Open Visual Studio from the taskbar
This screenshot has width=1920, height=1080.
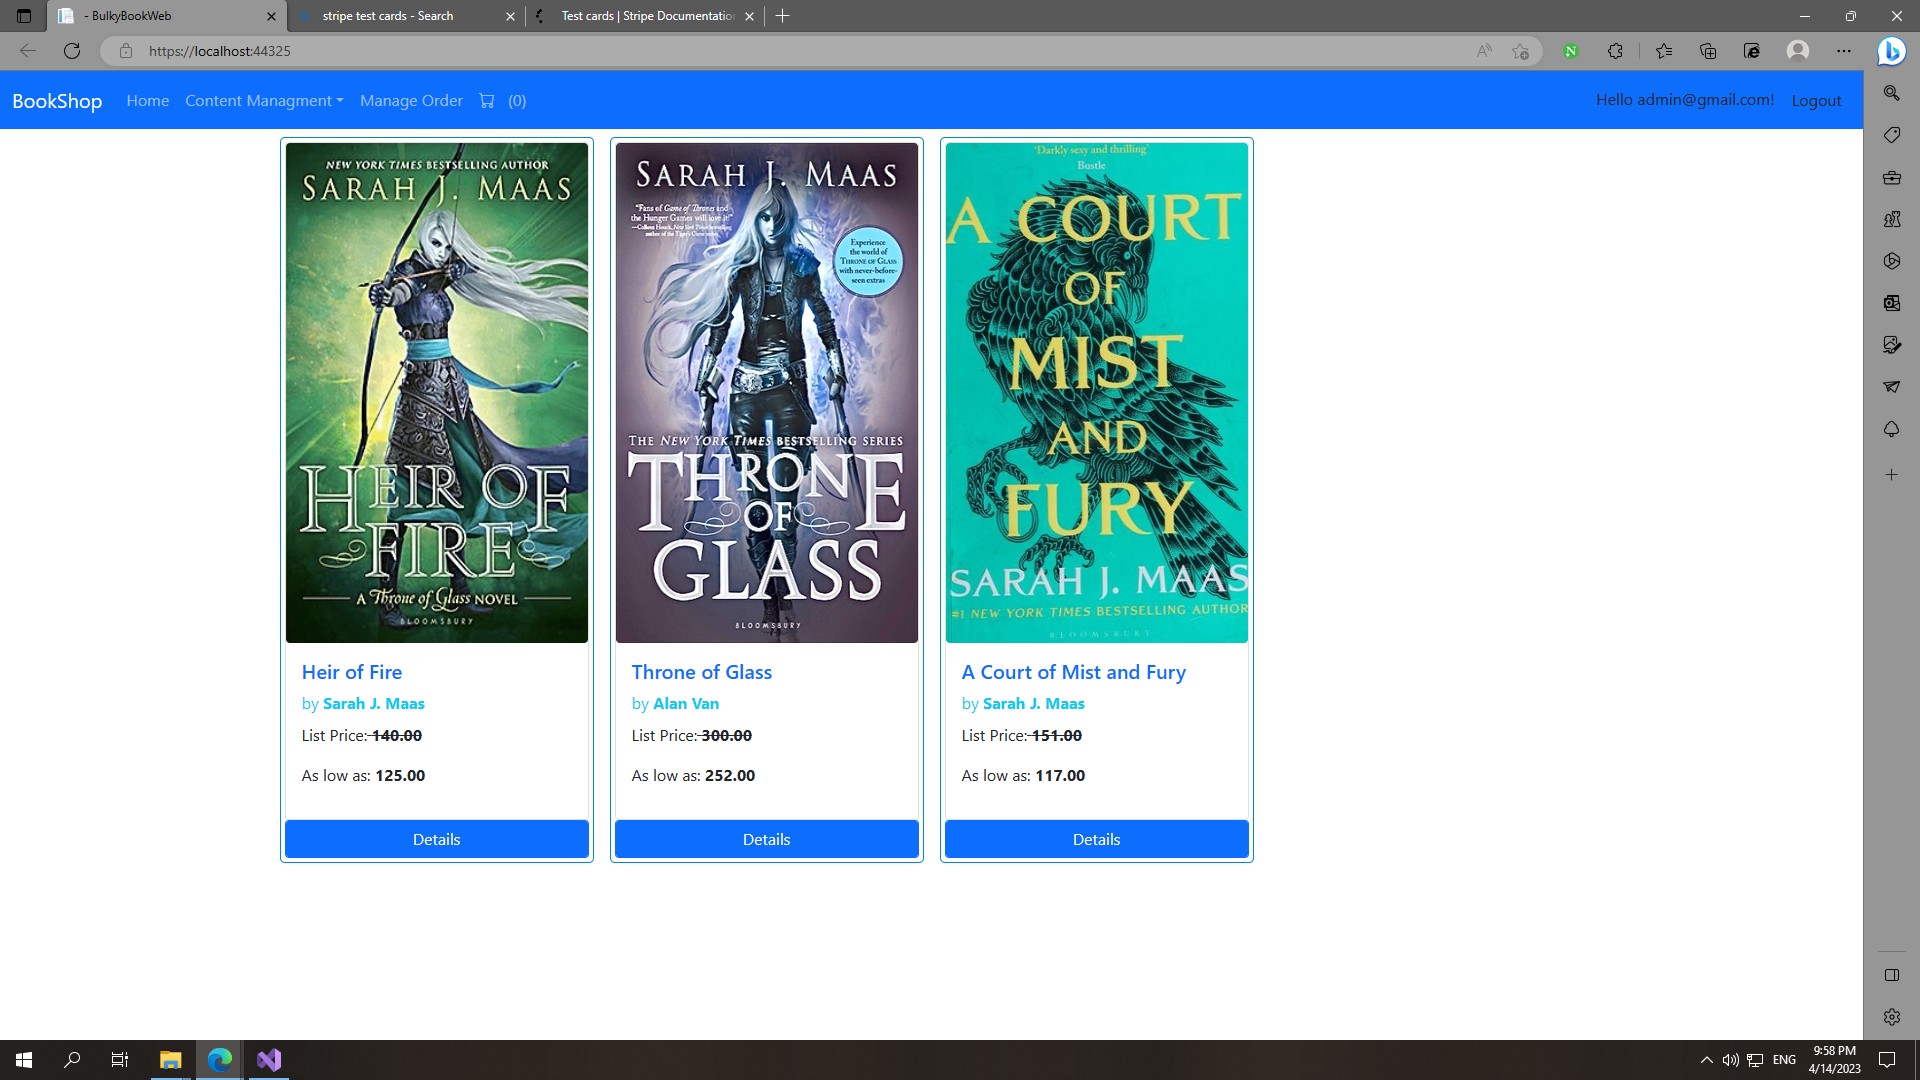[269, 1060]
